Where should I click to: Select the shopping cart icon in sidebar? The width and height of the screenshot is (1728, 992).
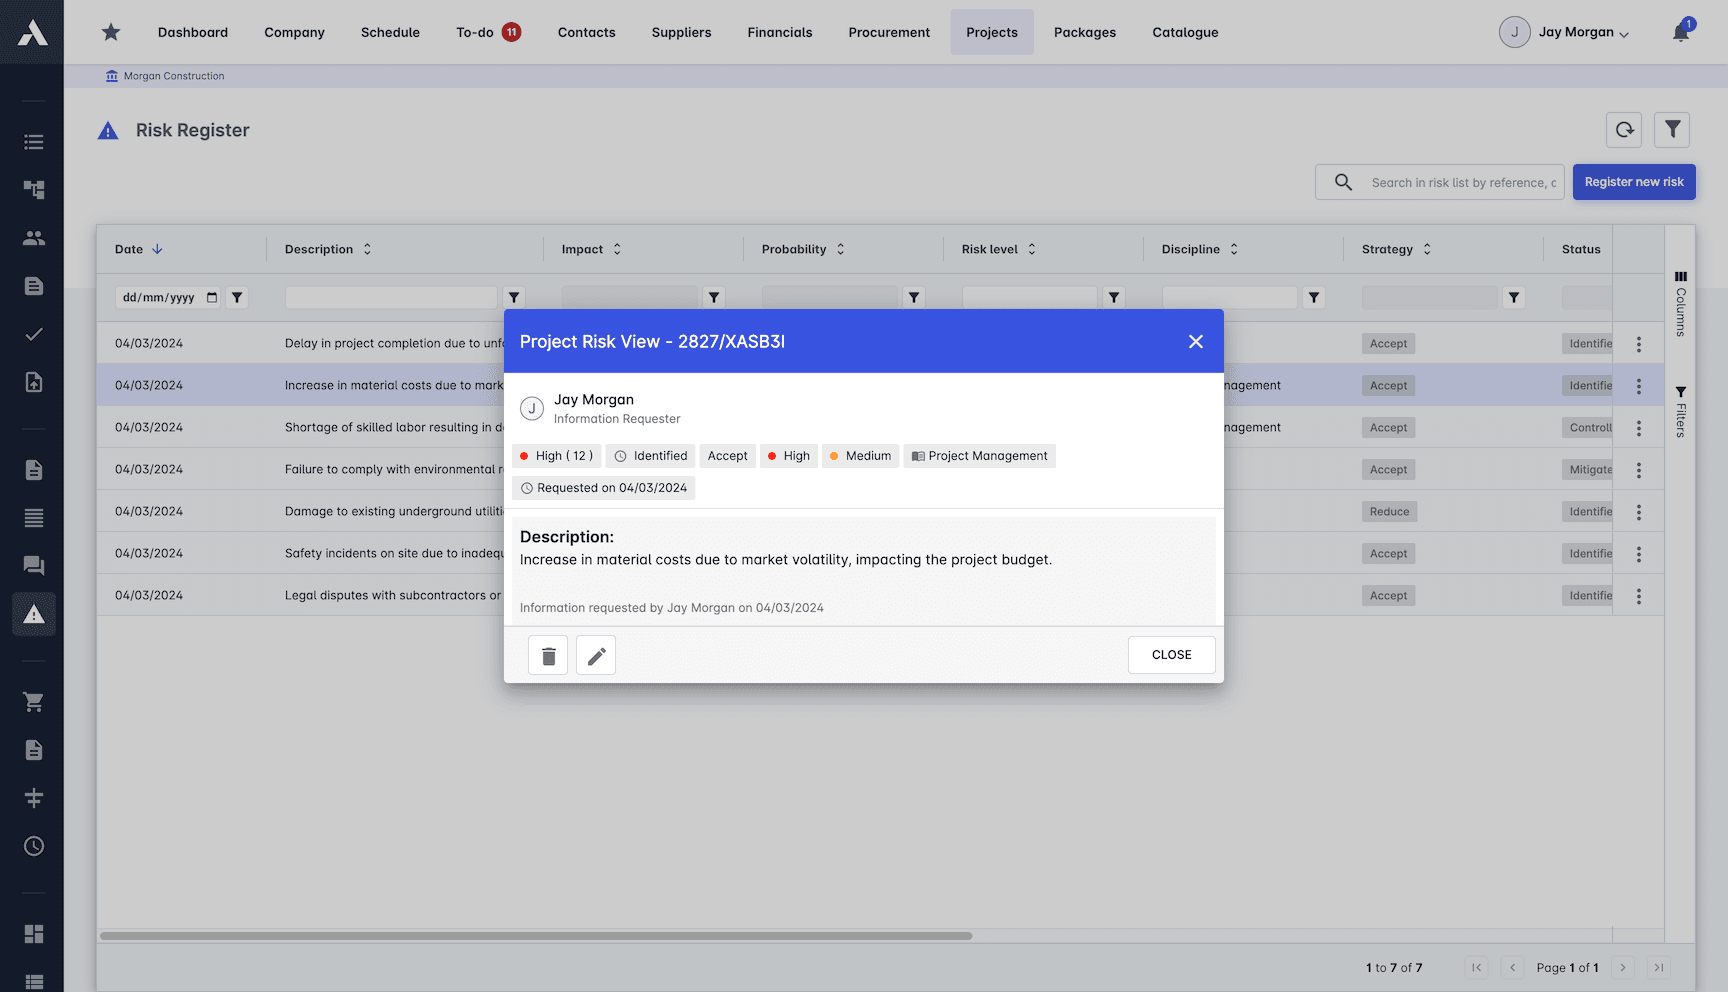pyautogui.click(x=33, y=702)
